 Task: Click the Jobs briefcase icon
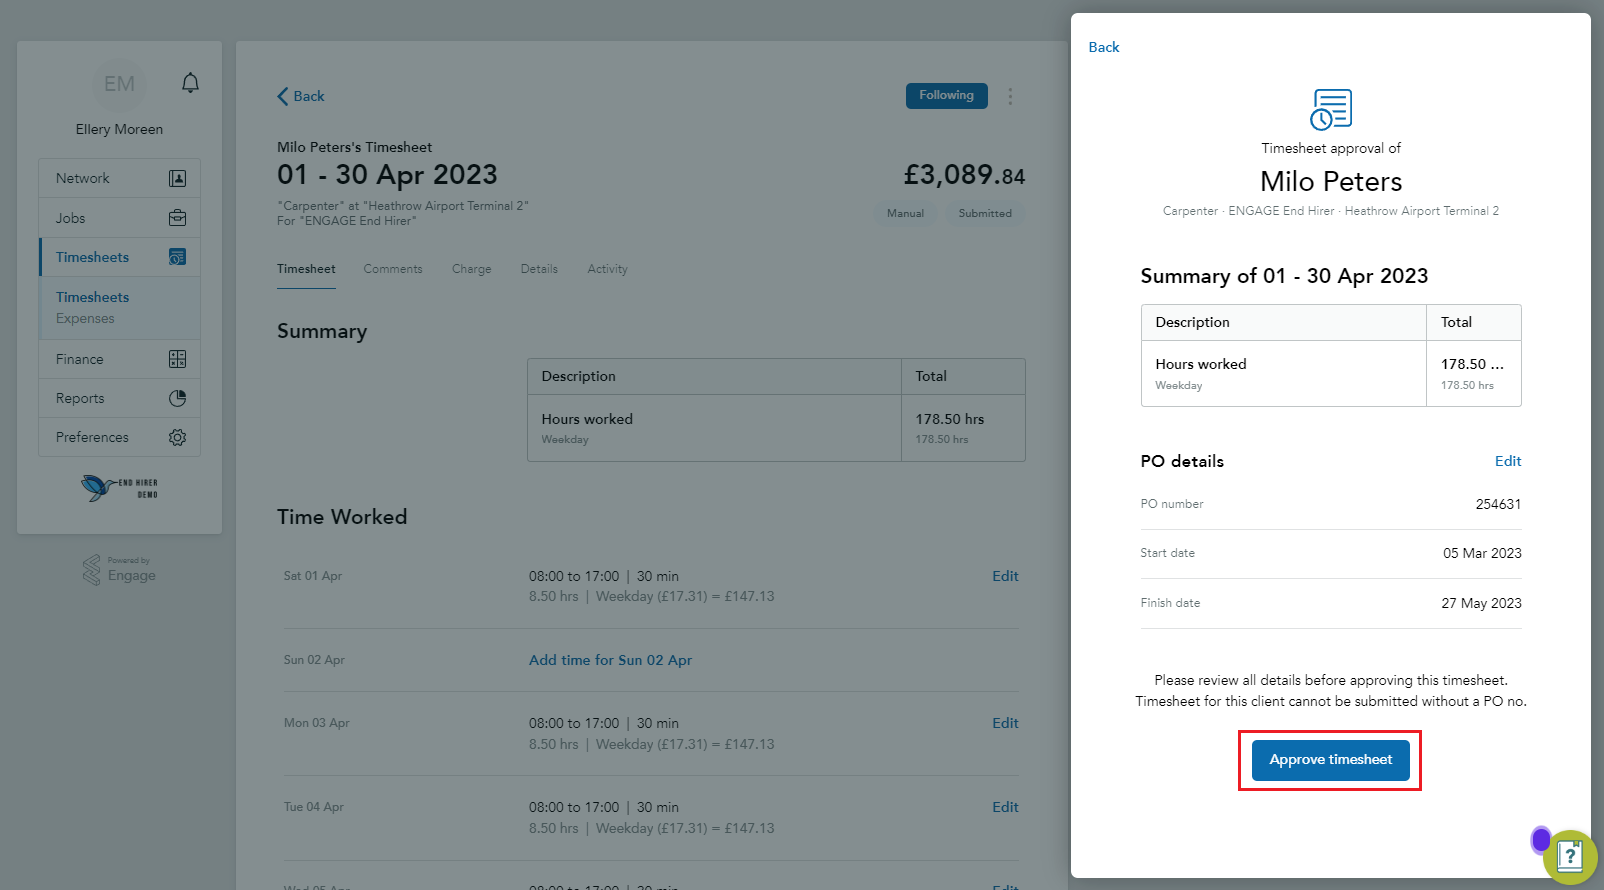(x=177, y=218)
